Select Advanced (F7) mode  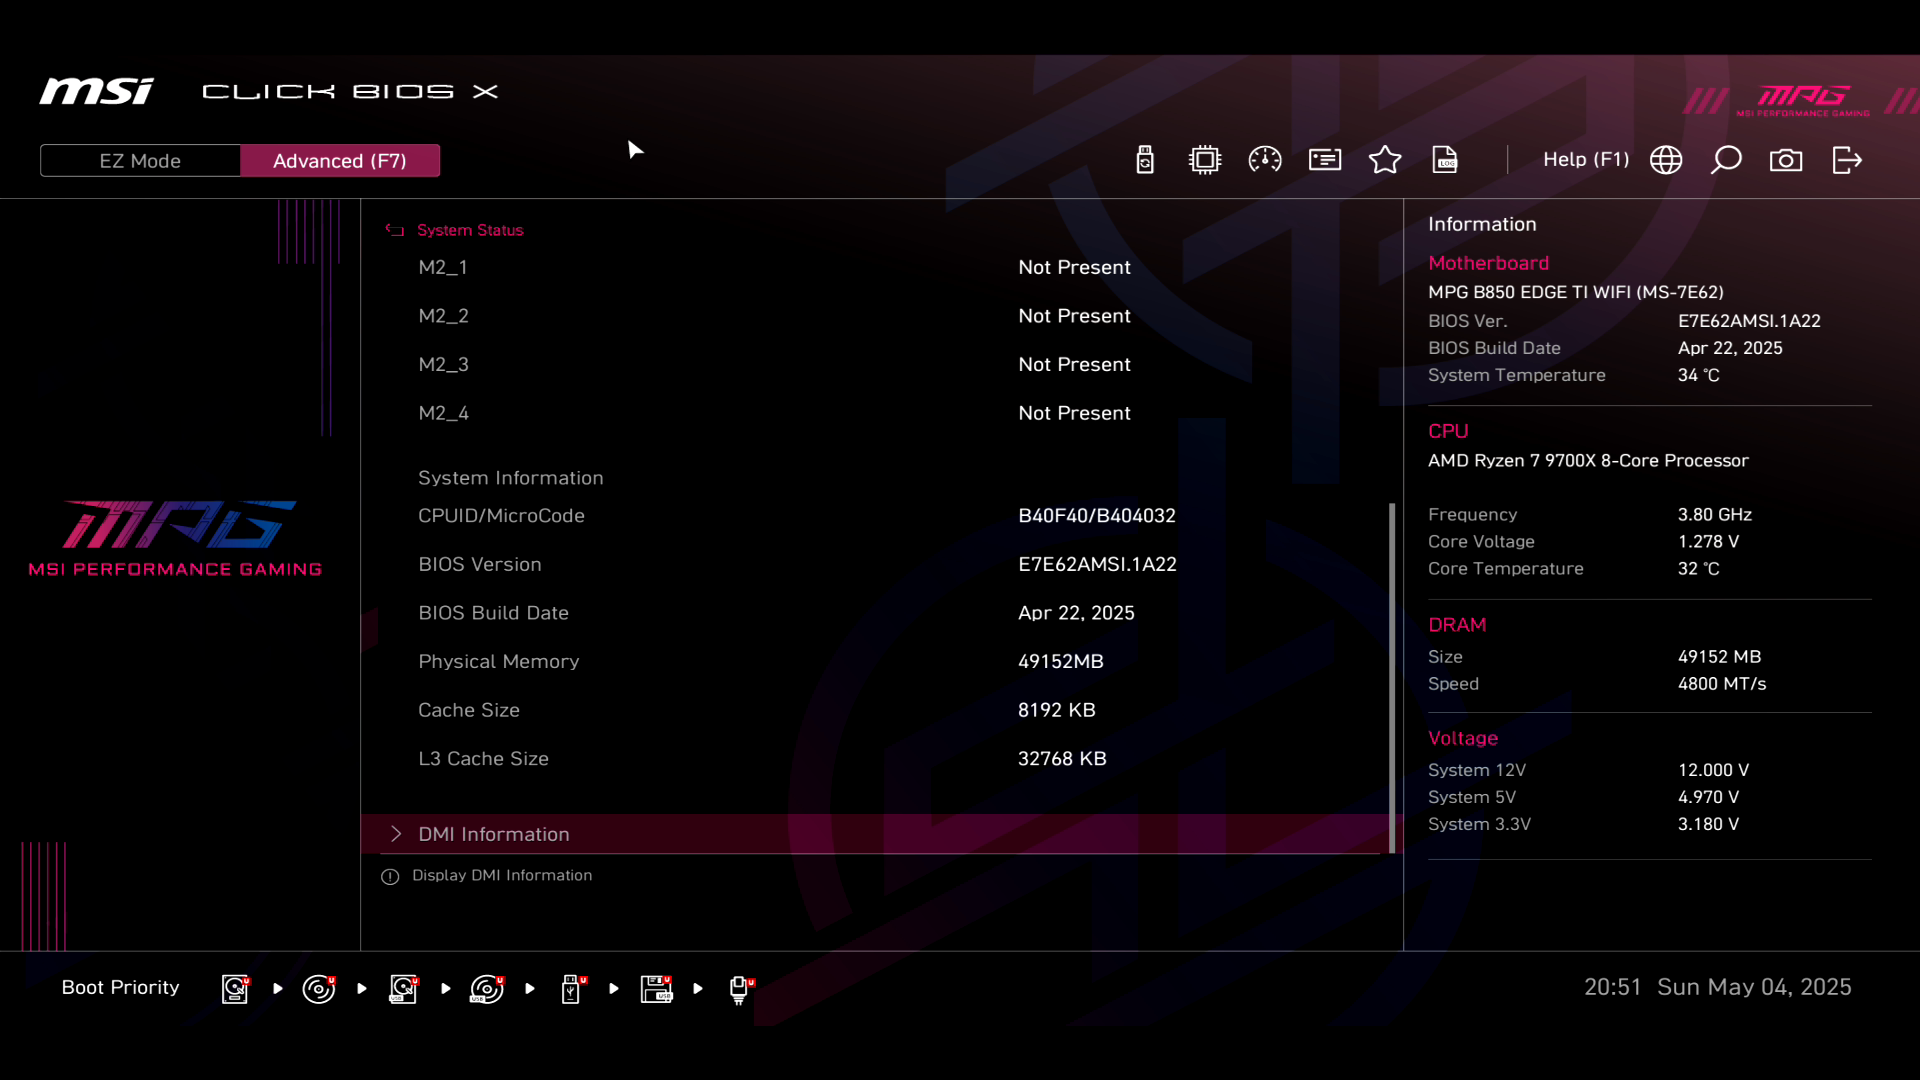(x=340, y=161)
